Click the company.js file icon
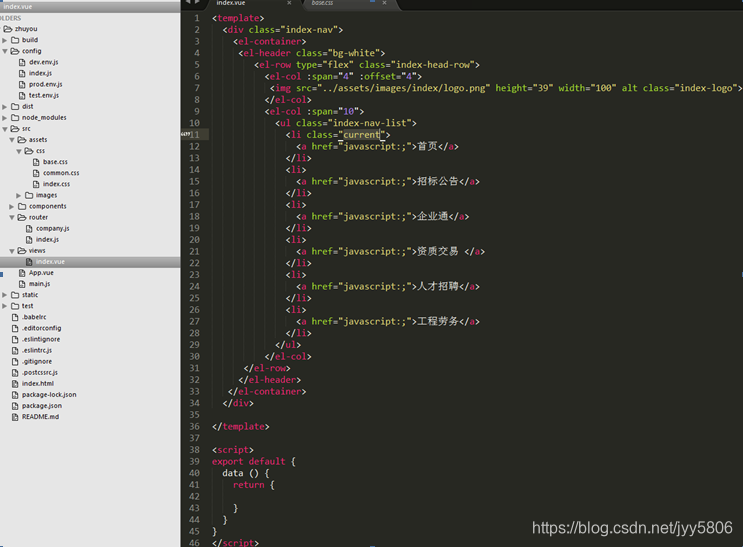The height and width of the screenshot is (547, 743). (x=29, y=228)
